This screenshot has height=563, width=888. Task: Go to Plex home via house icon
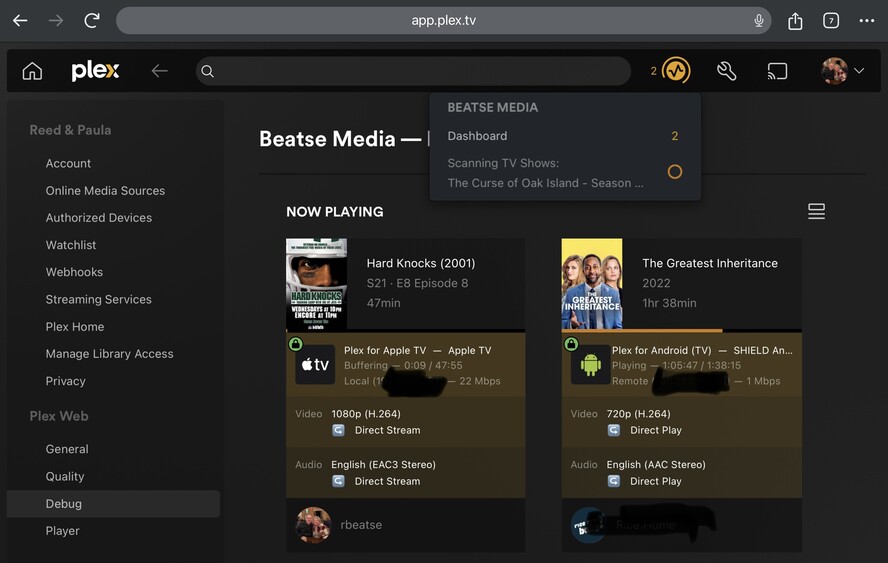point(32,71)
